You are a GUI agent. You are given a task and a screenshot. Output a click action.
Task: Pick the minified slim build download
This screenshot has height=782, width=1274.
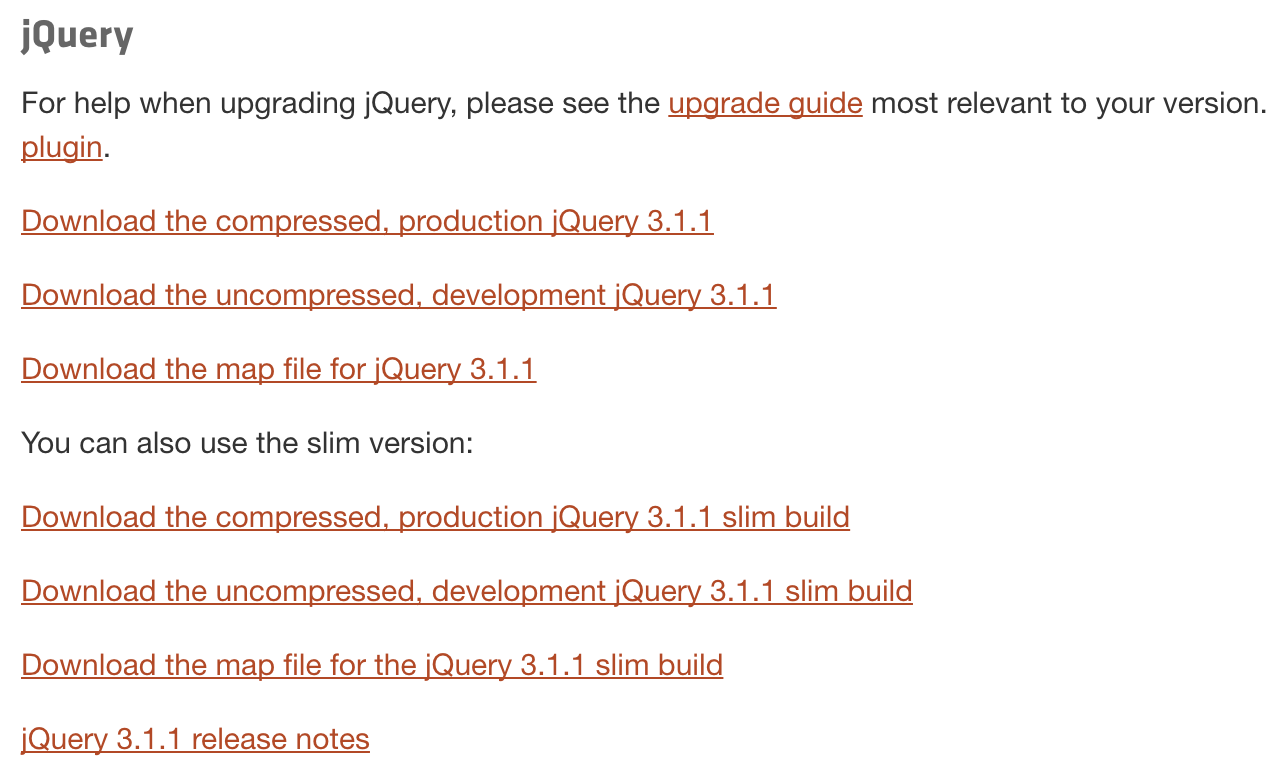coord(435,517)
